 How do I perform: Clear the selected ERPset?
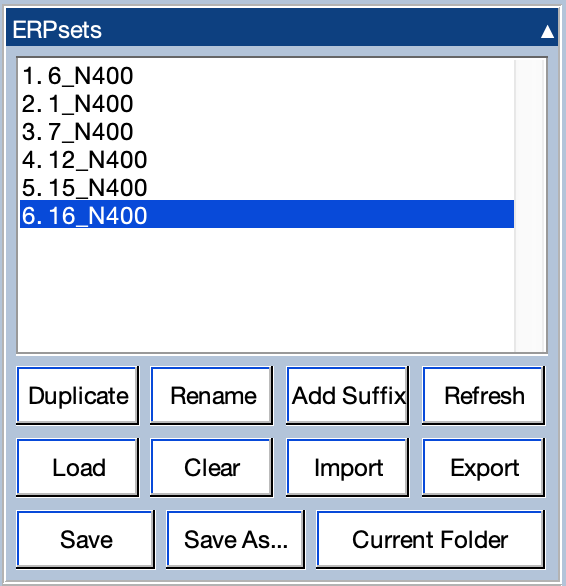(212, 468)
